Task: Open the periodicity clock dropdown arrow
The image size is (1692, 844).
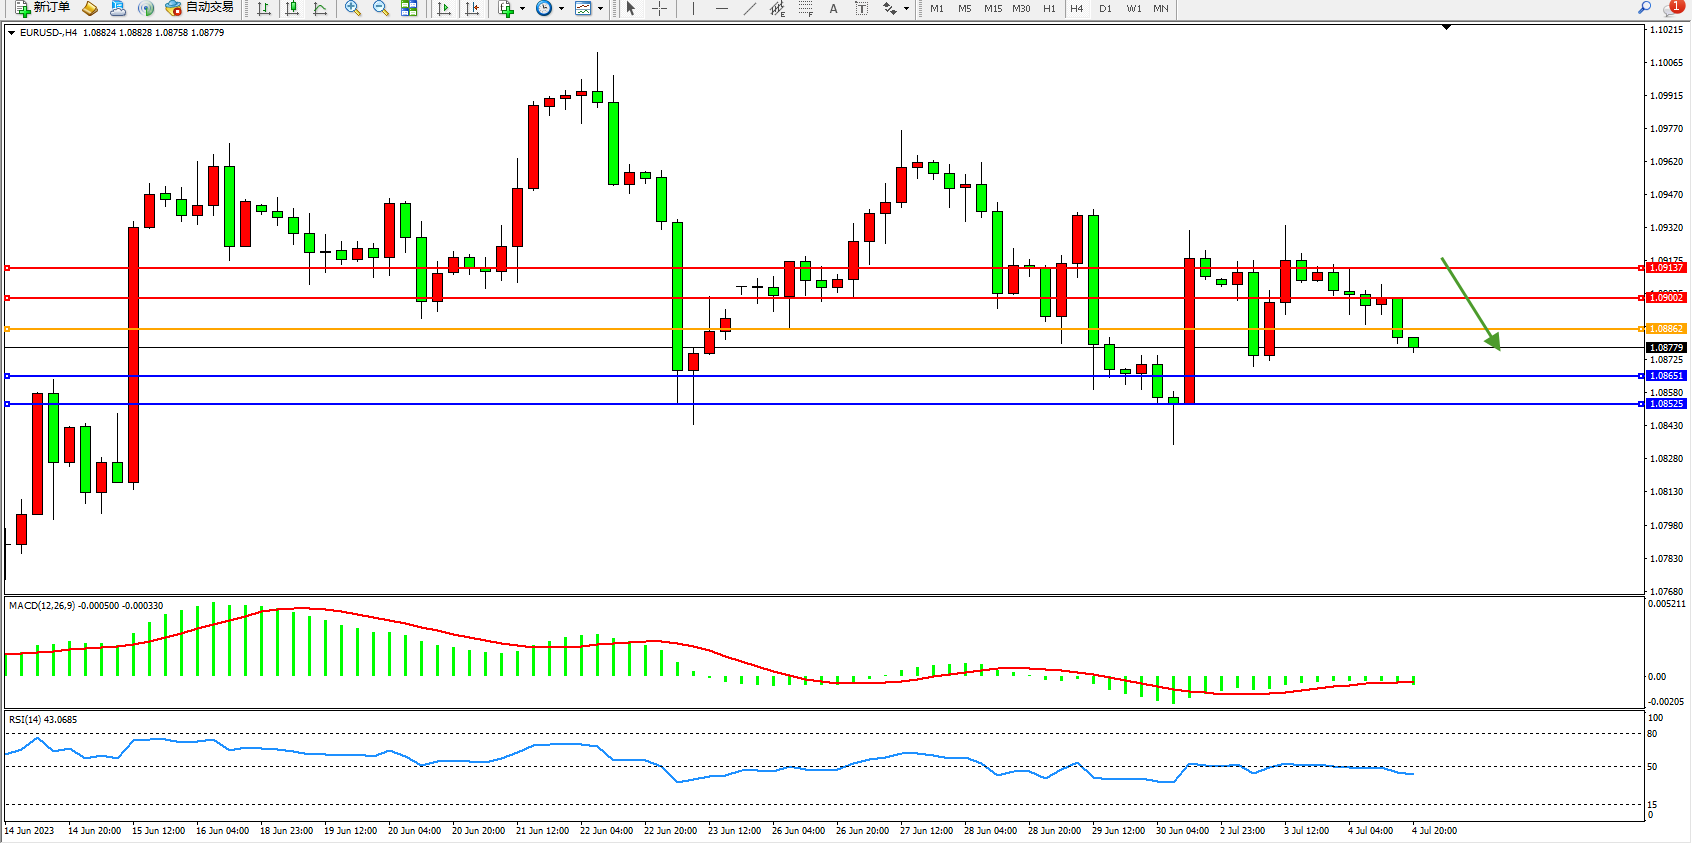Action: [561, 8]
